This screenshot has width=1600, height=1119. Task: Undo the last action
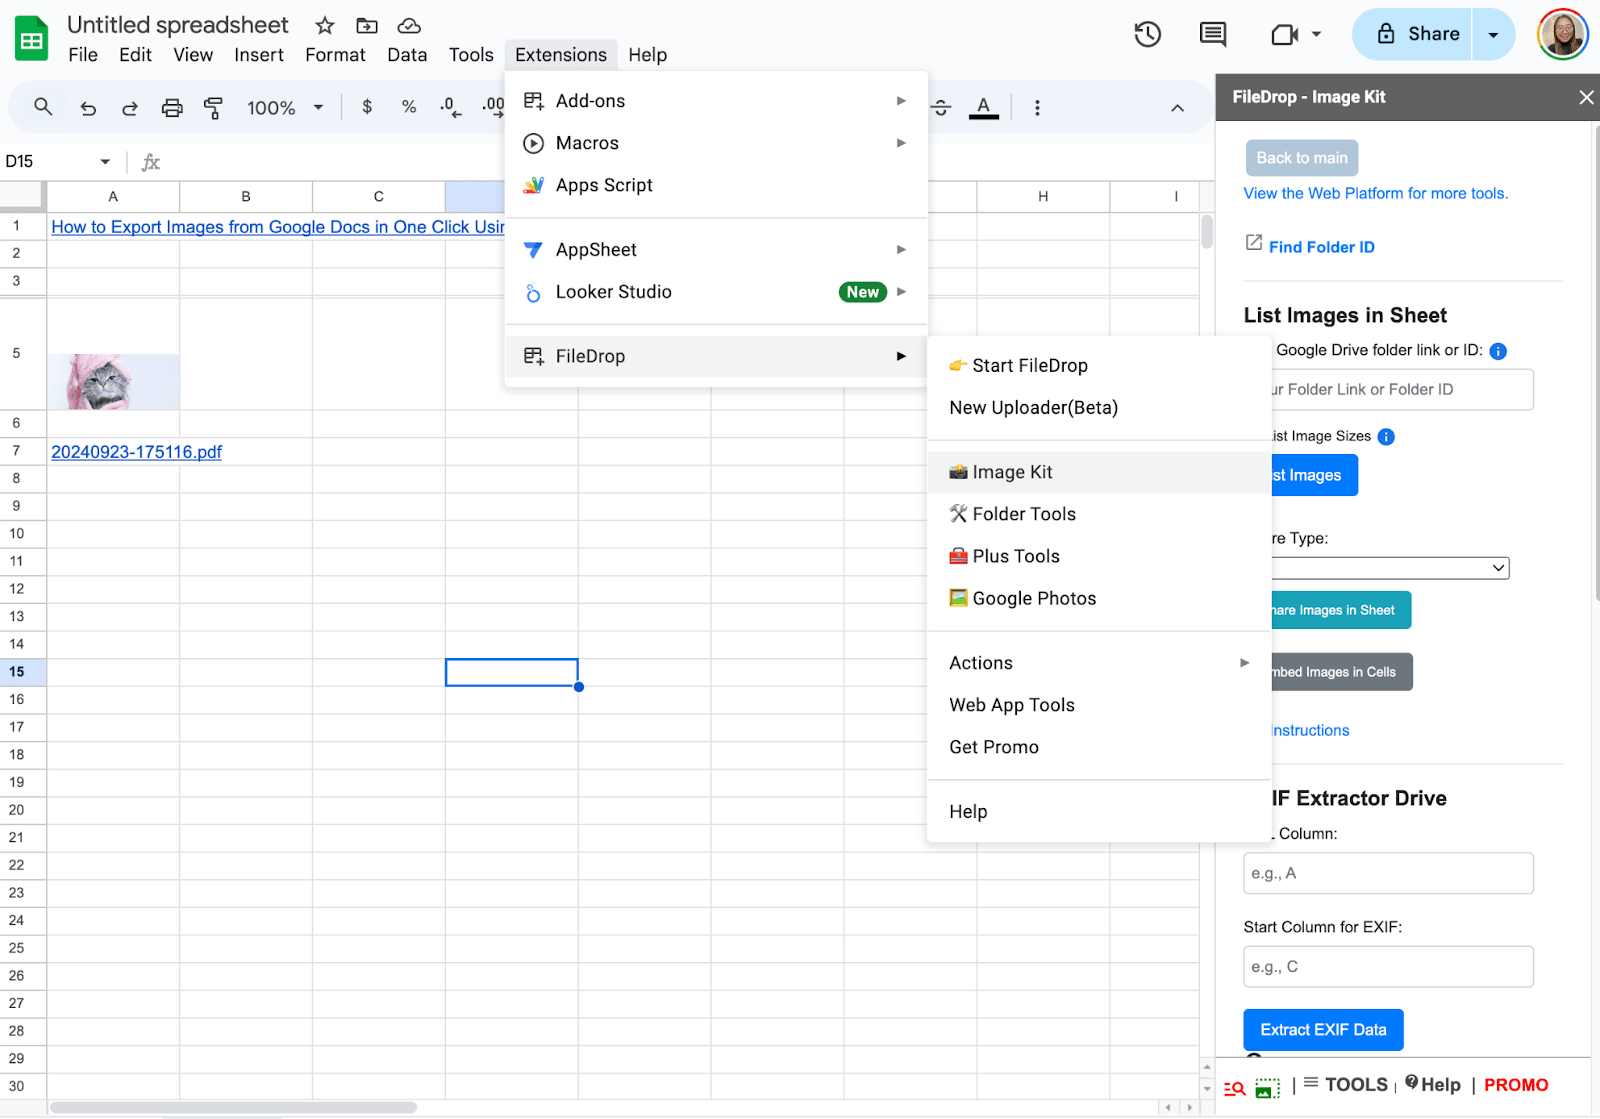point(88,108)
